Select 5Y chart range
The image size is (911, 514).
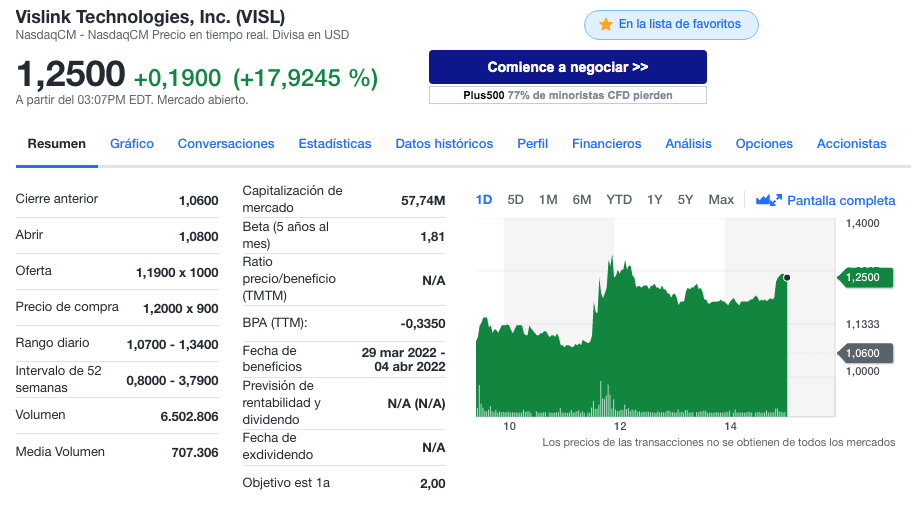point(686,200)
